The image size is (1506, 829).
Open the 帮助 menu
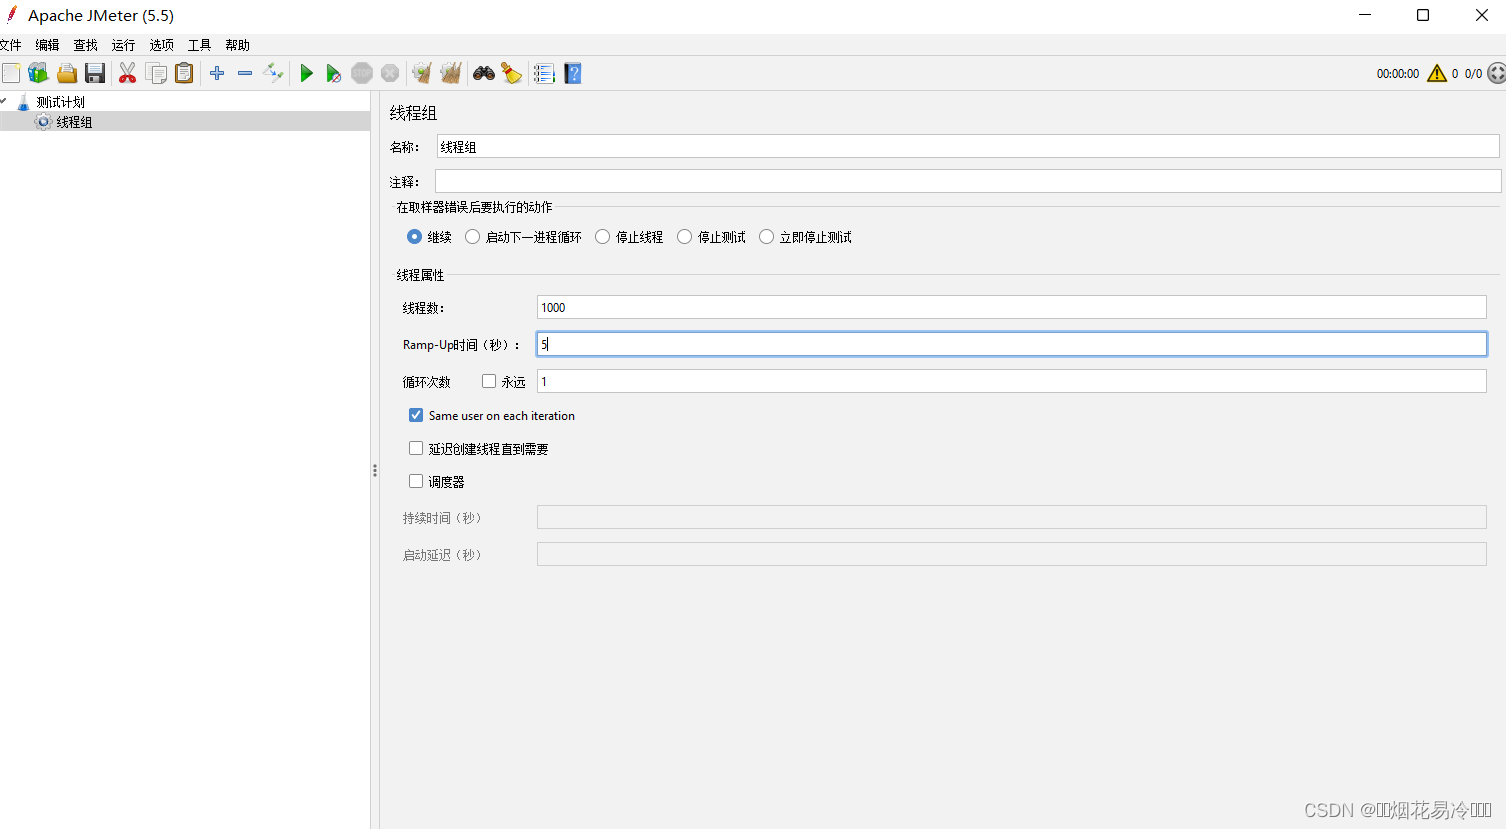(x=237, y=45)
